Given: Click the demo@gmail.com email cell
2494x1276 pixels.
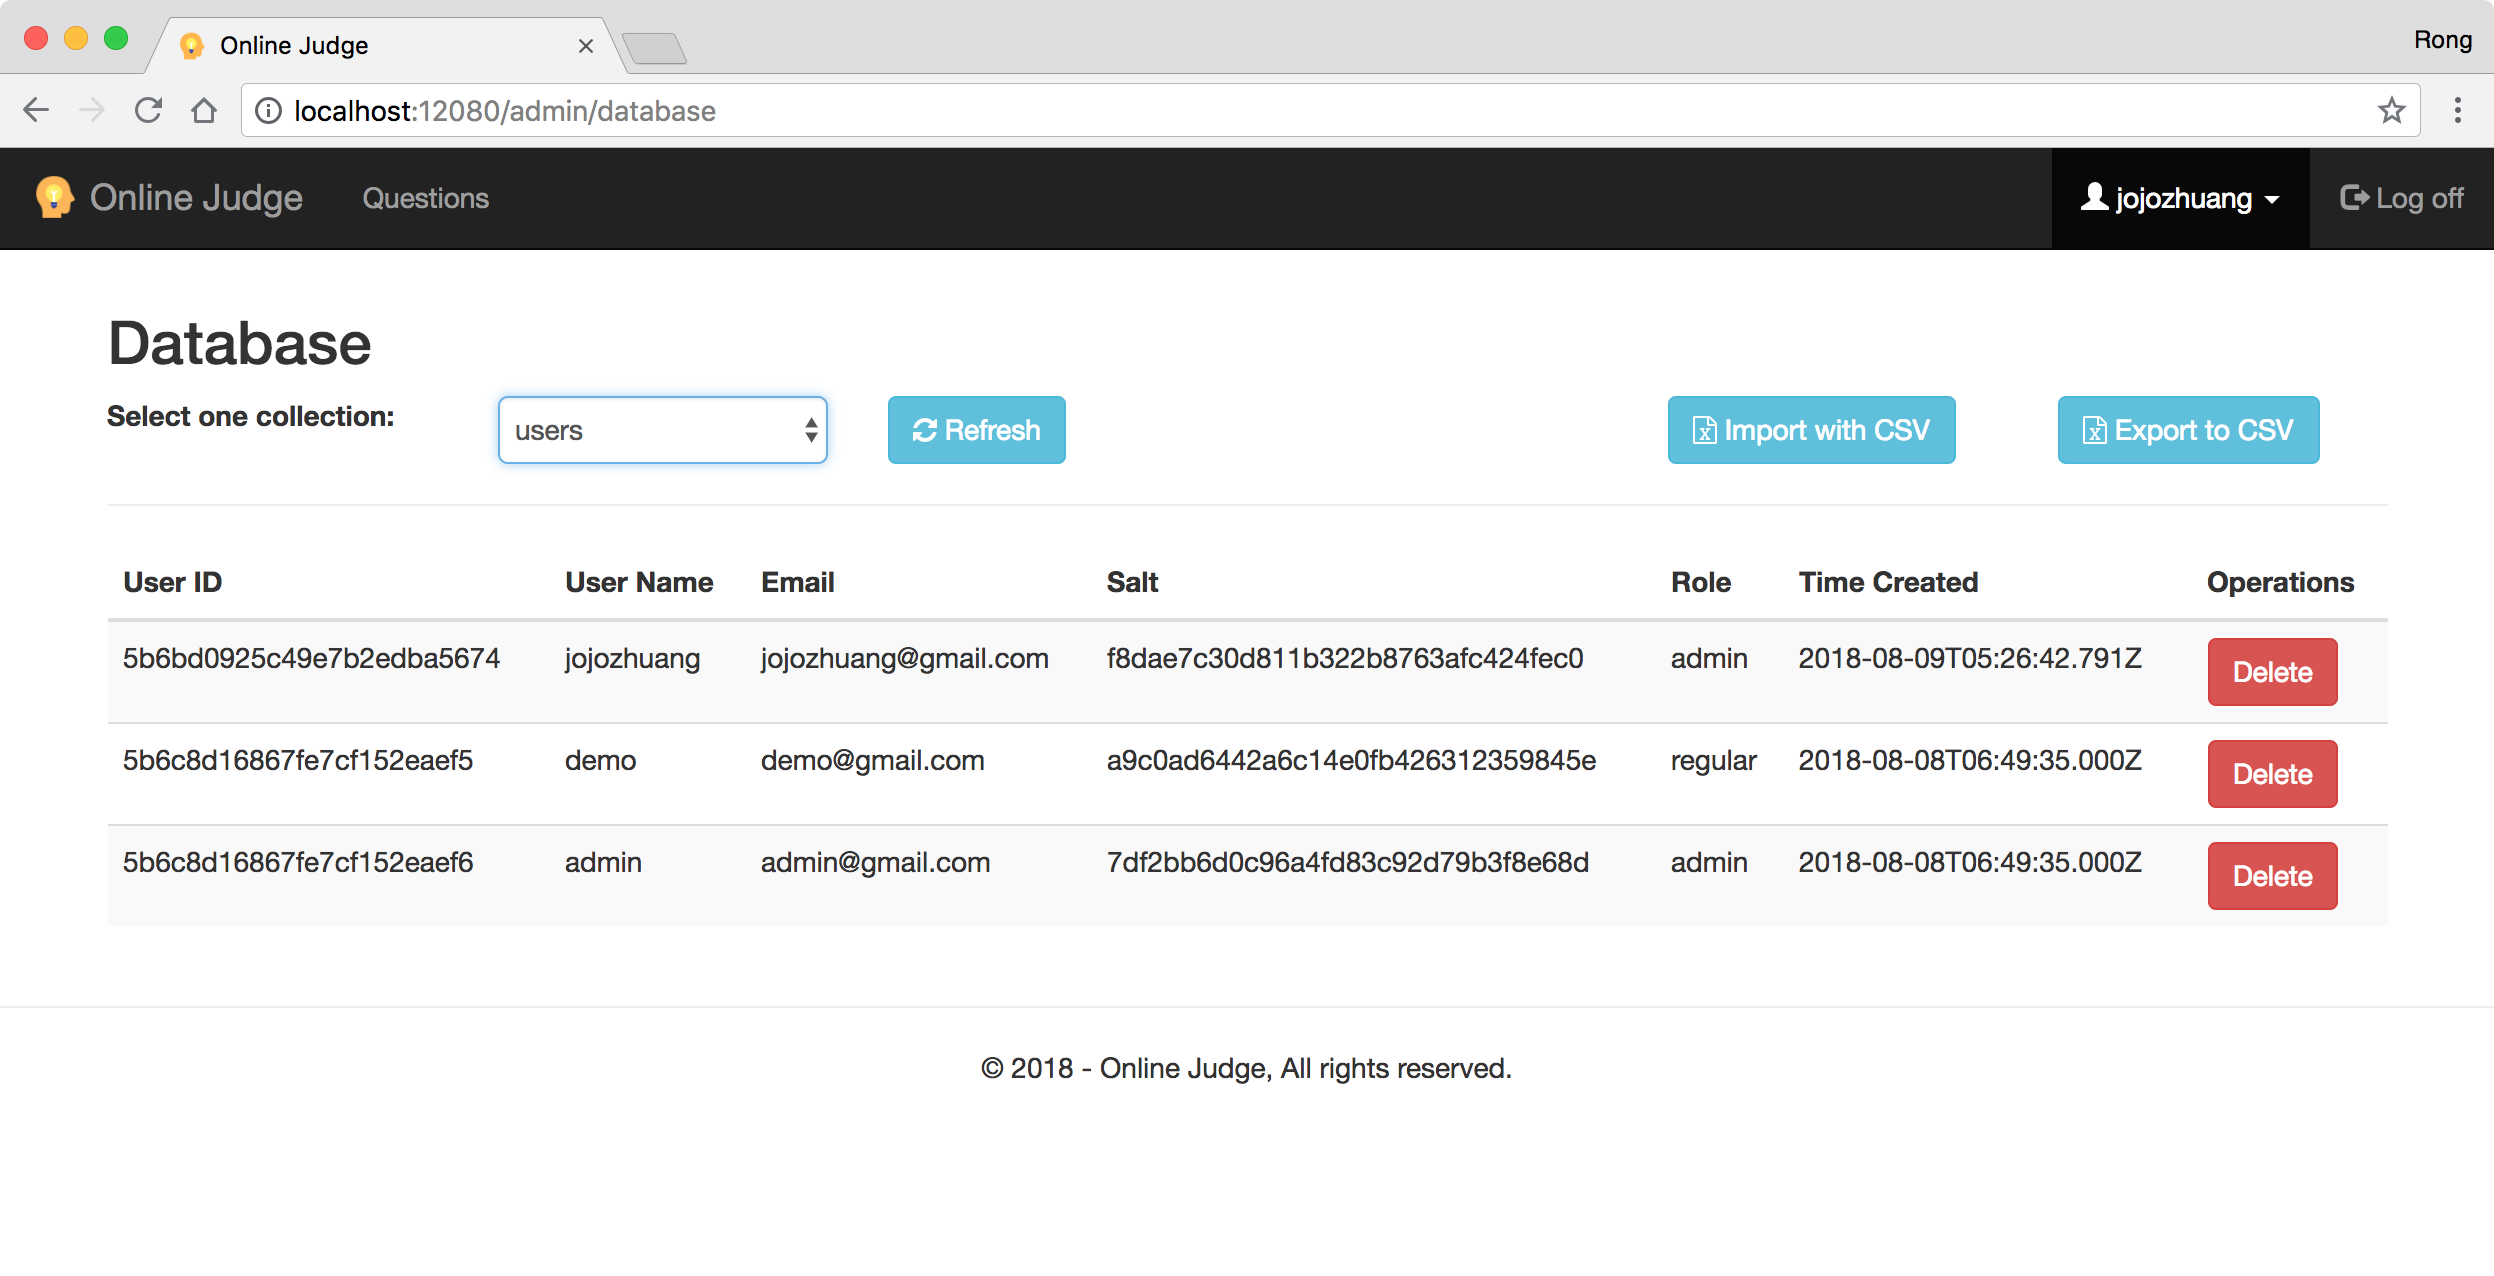Looking at the screenshot, I should pos(873,760).
